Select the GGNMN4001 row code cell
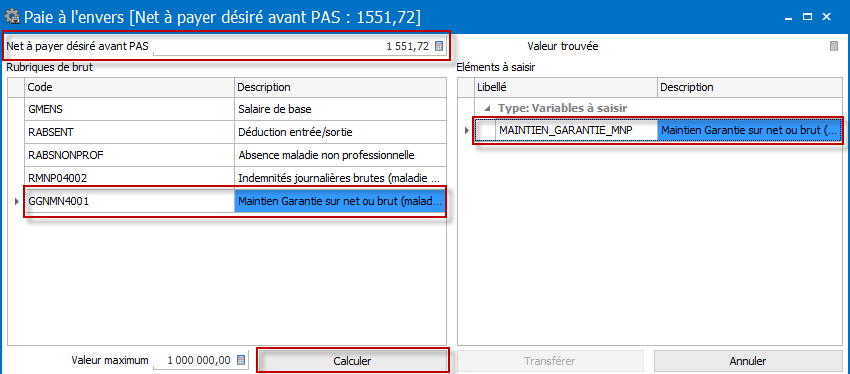The height and width of the screenshot is (374, 850). click(x=130, y=202)
